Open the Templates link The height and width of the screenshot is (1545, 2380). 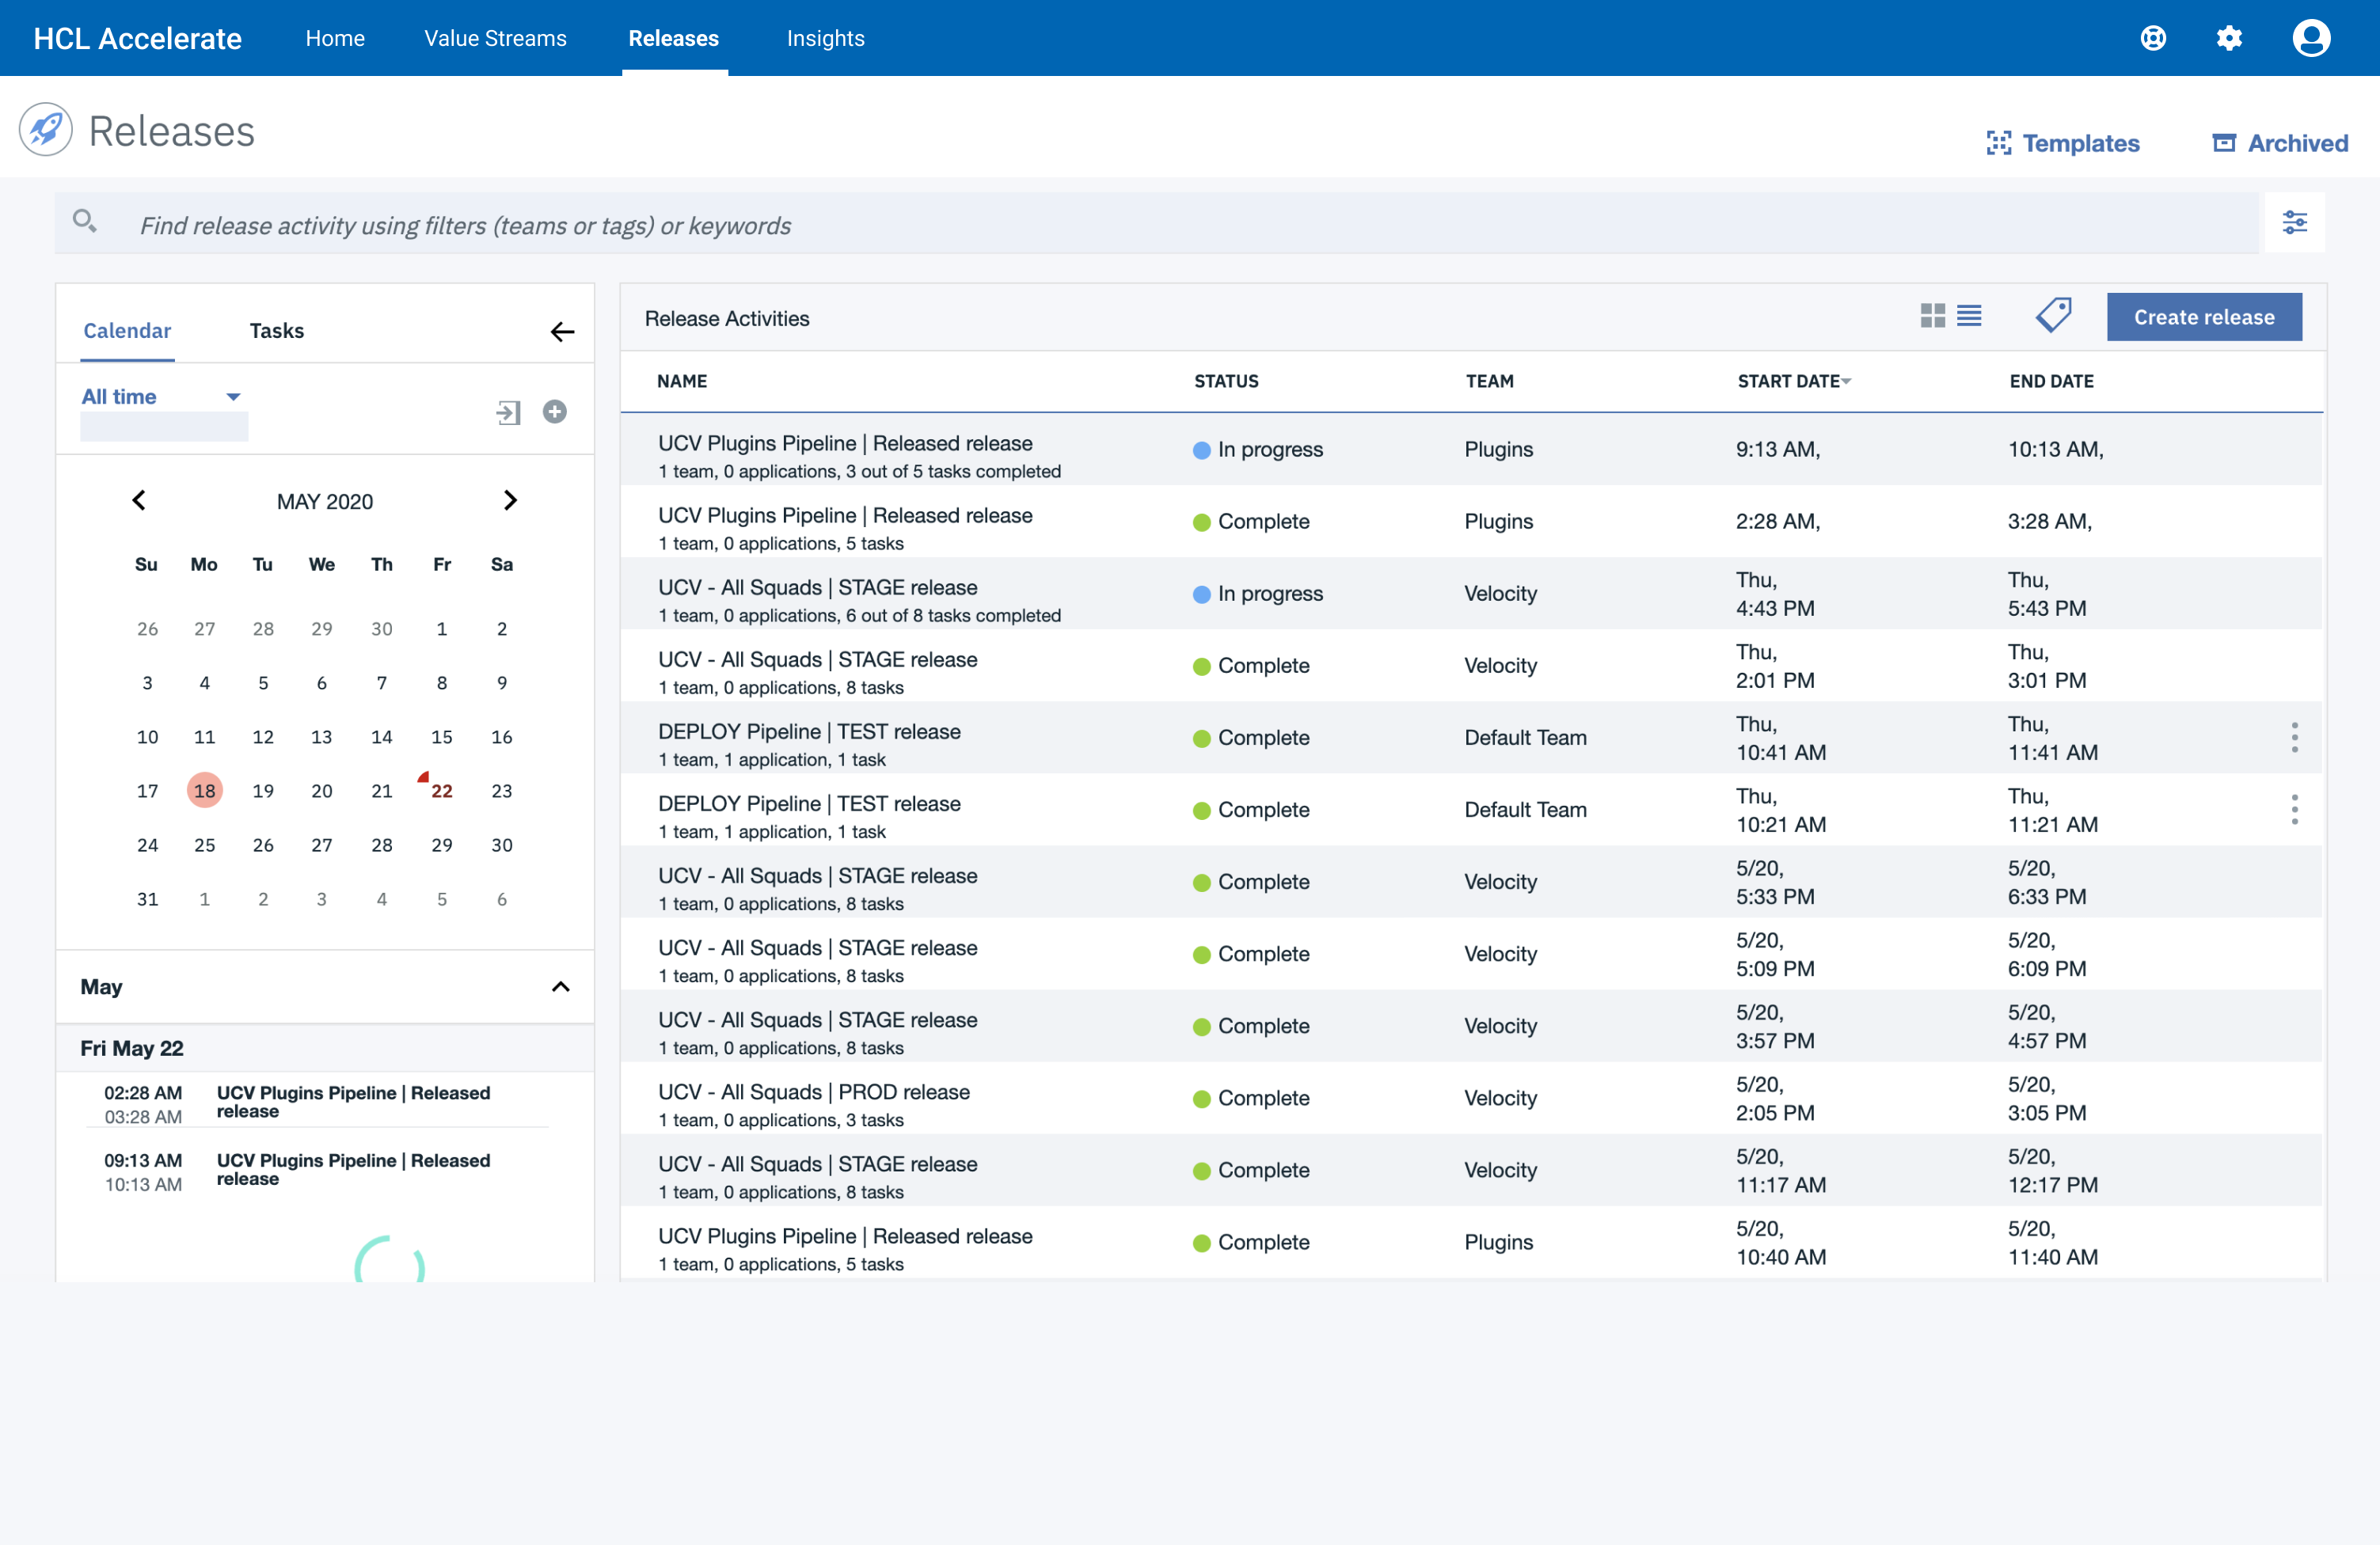(x=2062, y=143)
